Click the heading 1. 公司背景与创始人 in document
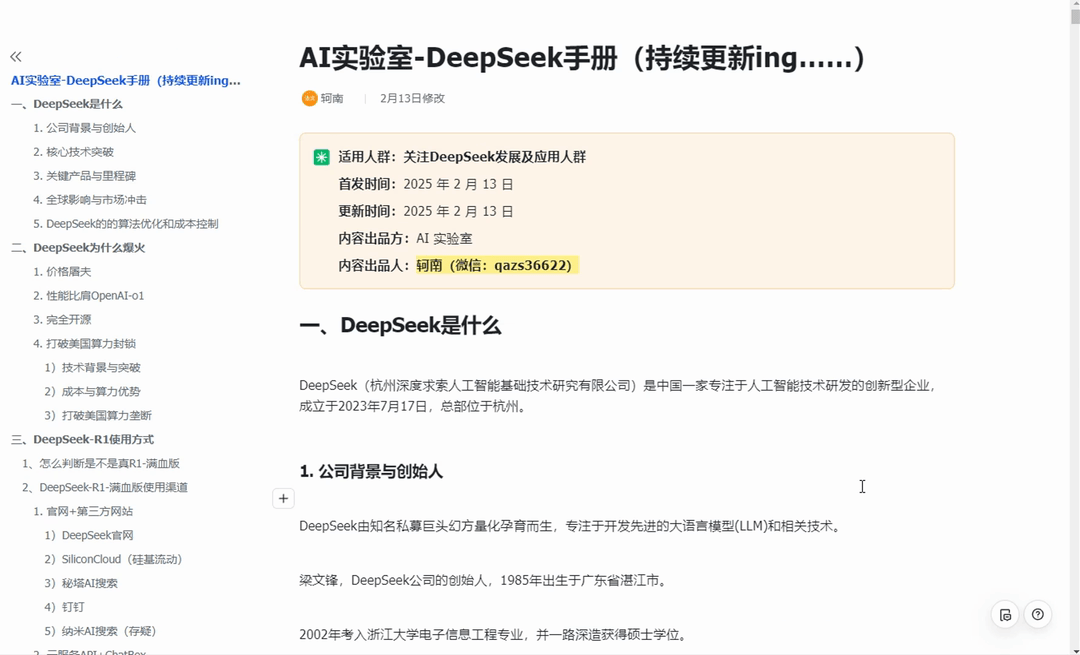 pos(371,472)
